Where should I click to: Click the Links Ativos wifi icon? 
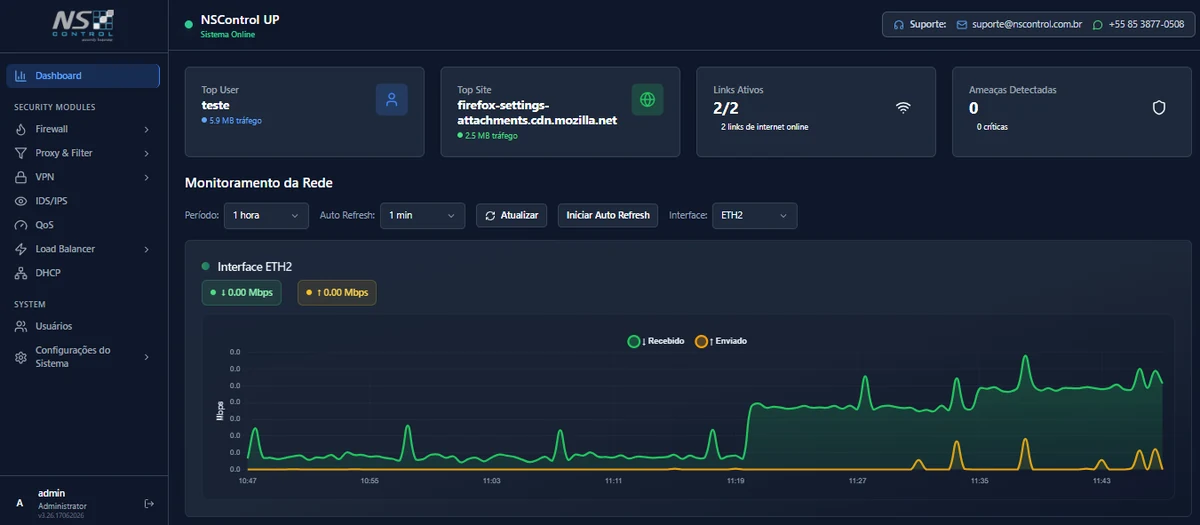pyautogui.click(x=903, y=107)
